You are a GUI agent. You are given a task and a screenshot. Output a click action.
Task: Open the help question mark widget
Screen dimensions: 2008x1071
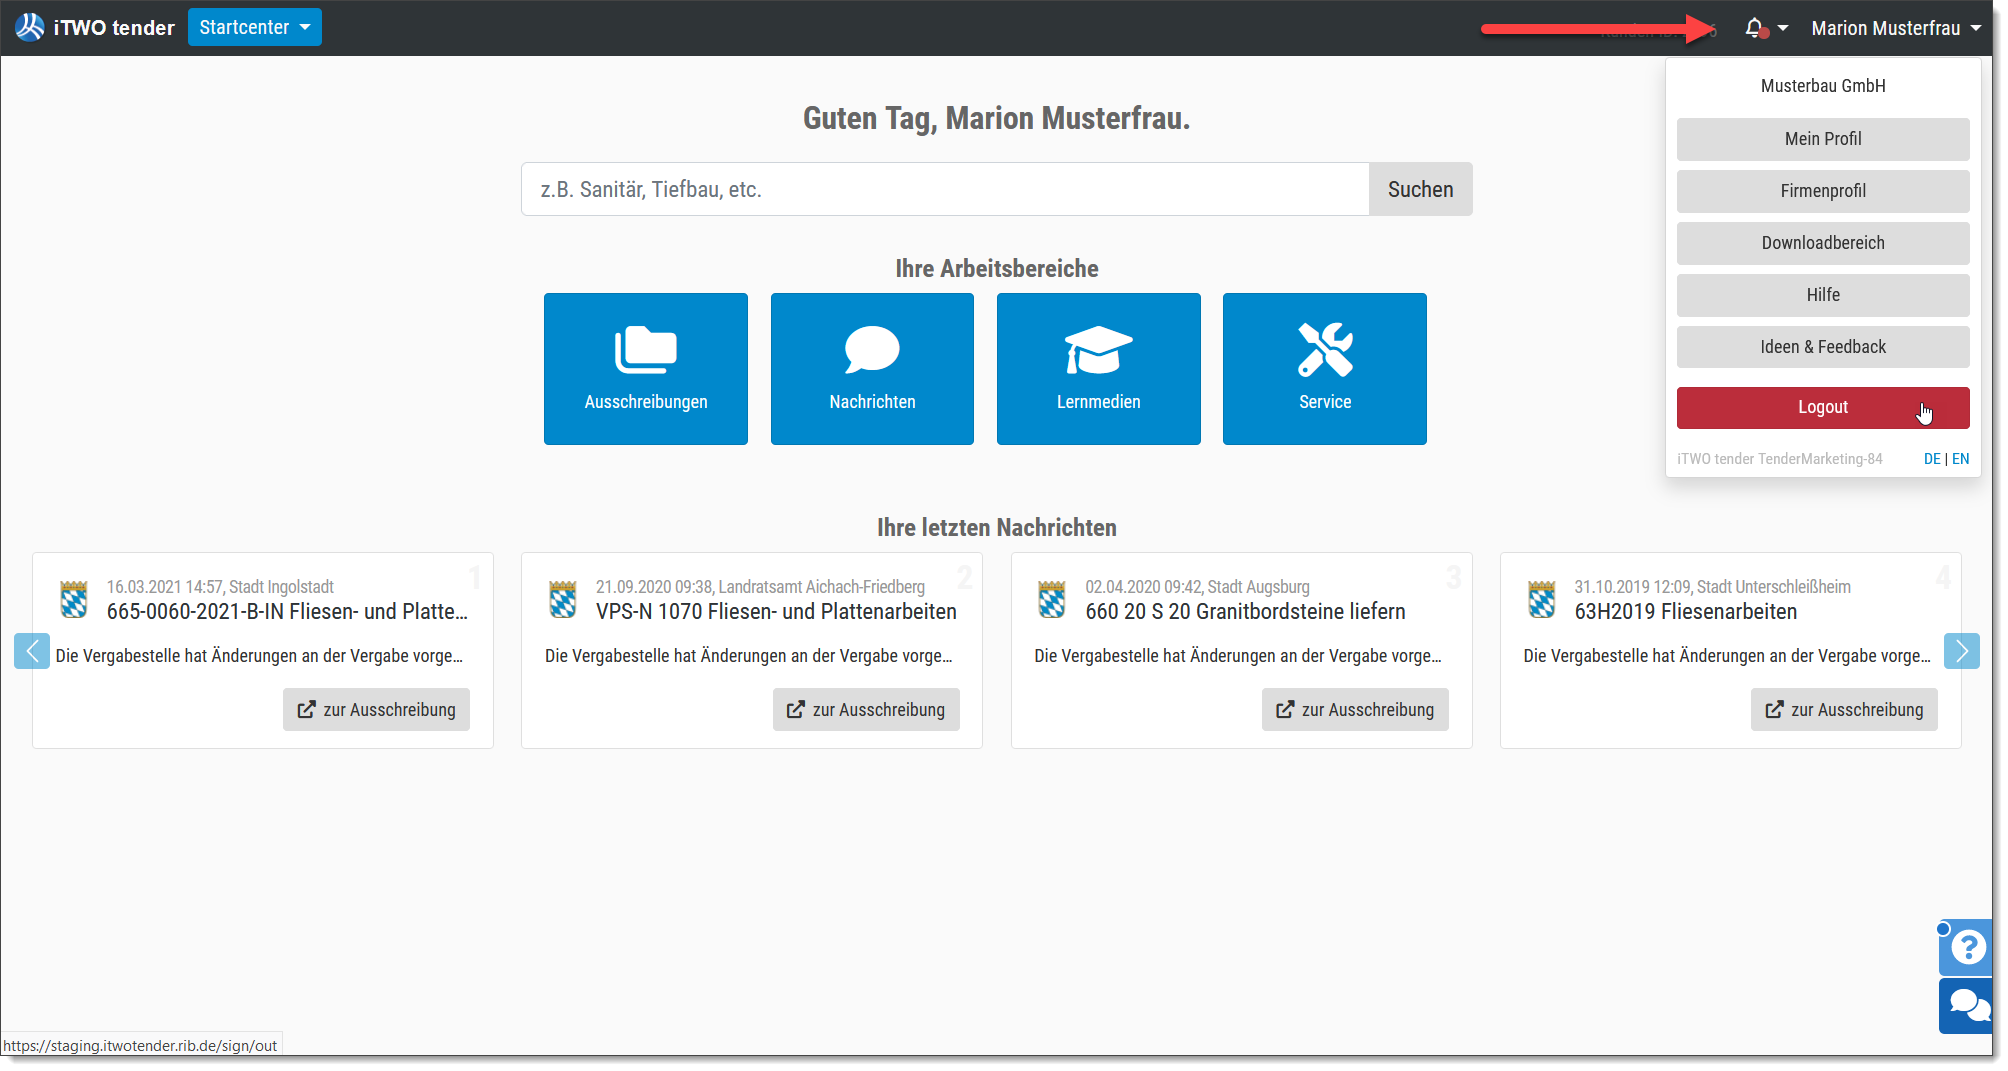pos(1966,947)
